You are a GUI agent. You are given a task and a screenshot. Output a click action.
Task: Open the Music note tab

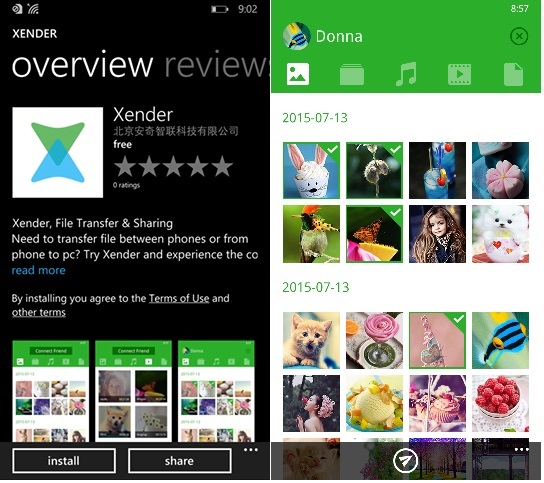pyautogui.click(x=406, y=74)
